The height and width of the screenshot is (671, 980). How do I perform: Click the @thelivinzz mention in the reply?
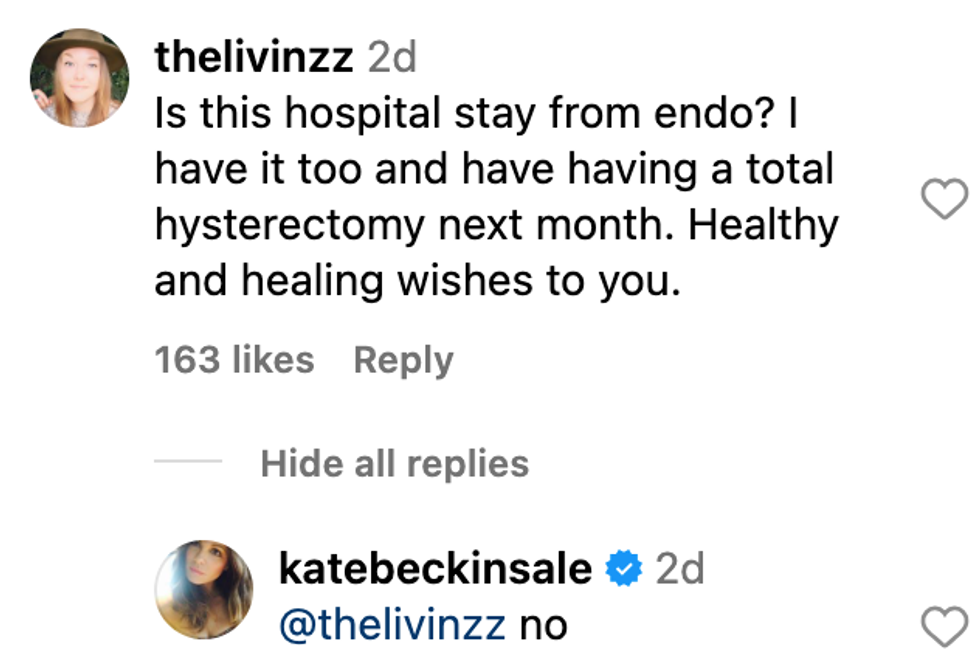click(x=393, y=626)
